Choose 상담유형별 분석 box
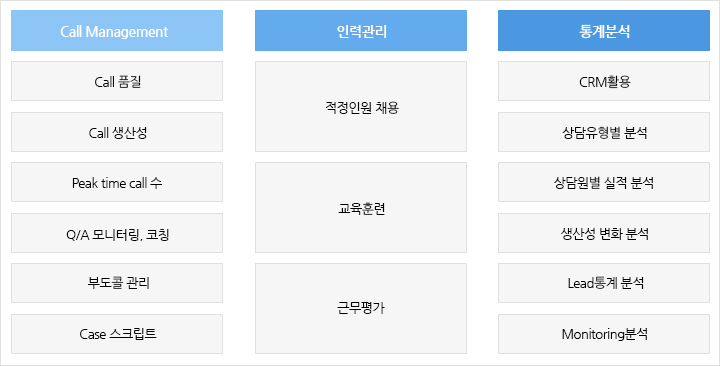The width and height of the screenshot is (720, 366). [x=604, y=132]
